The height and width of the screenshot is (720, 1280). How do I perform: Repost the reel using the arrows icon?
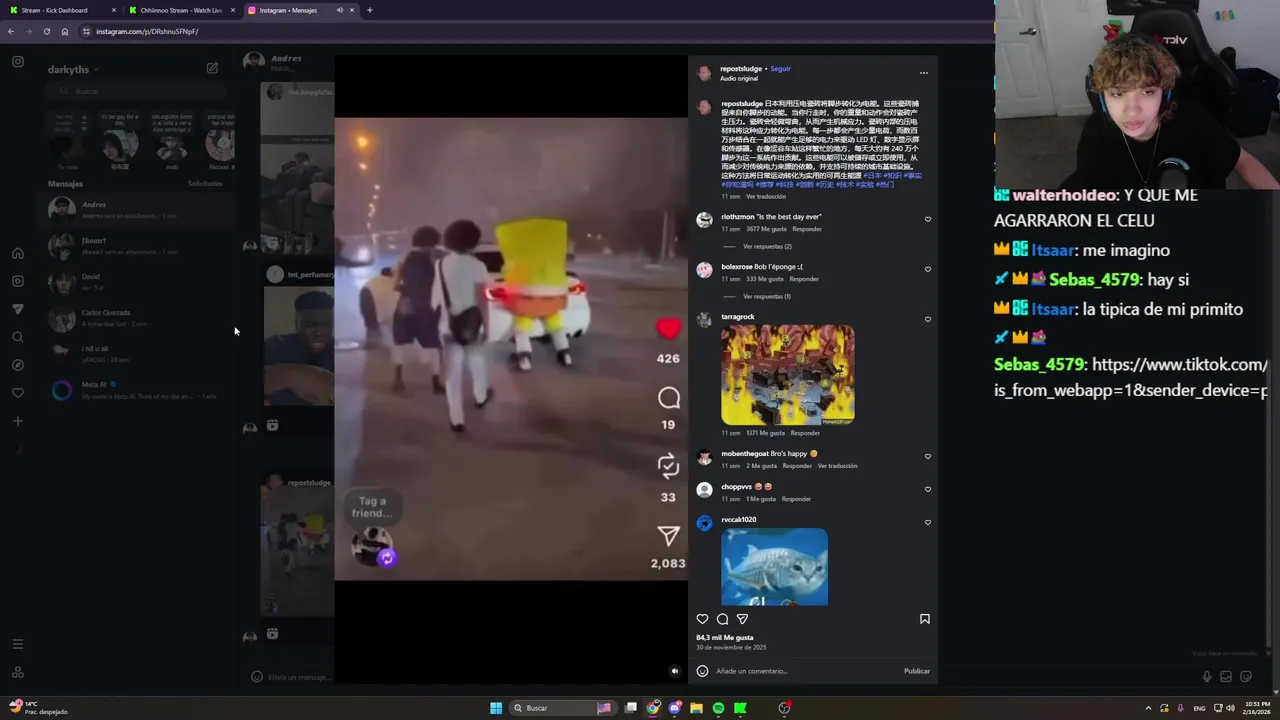click(x=668, y=465)
